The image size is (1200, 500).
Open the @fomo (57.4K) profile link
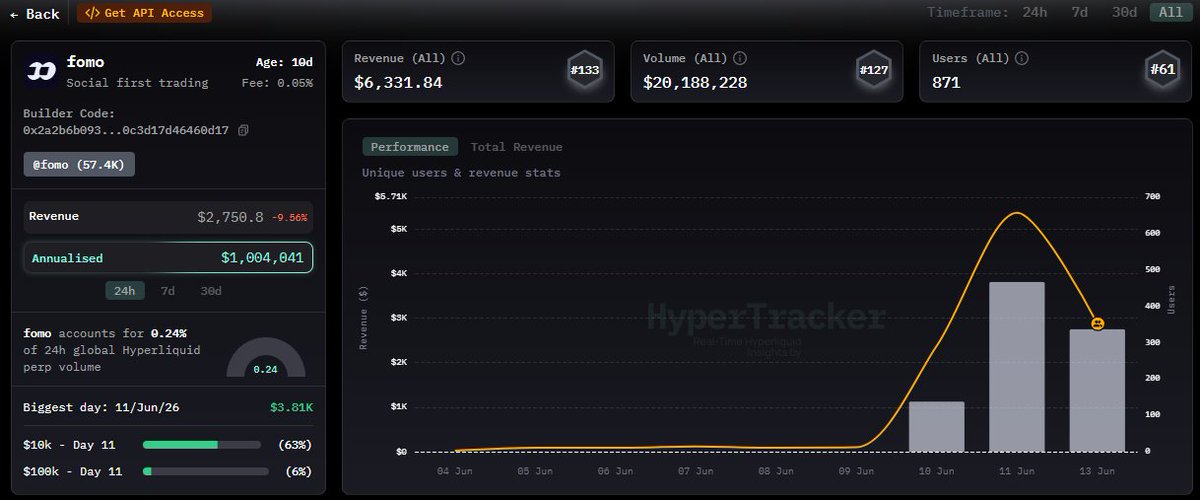[x=79, y=164]
